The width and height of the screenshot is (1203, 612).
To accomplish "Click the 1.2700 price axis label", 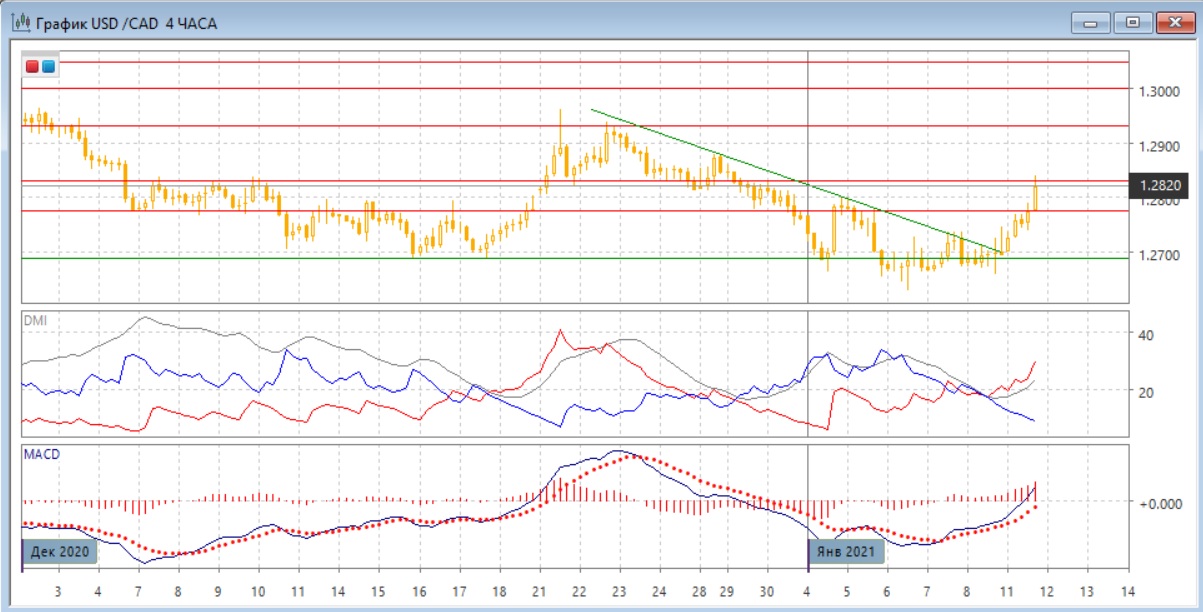I will pyautogui.click(x=1161, y=256).
